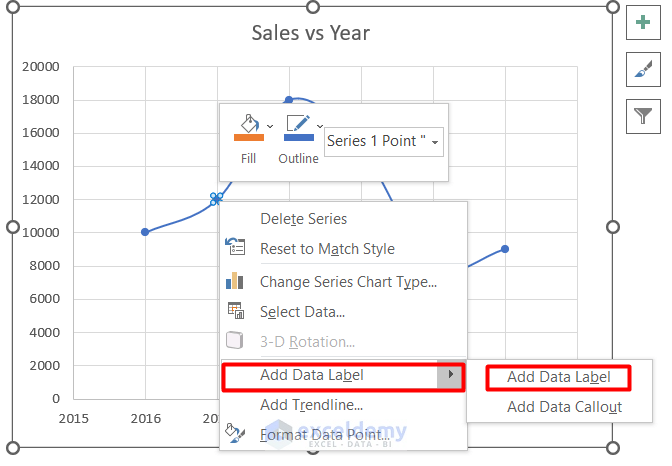Click the orange Fill color bar

pyautogui.click(x=248, y=138)
